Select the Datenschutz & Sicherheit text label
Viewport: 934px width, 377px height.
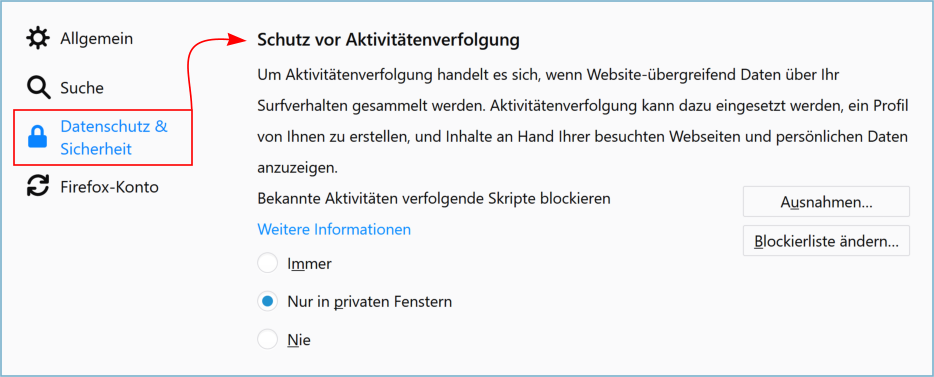click(114, 138)
